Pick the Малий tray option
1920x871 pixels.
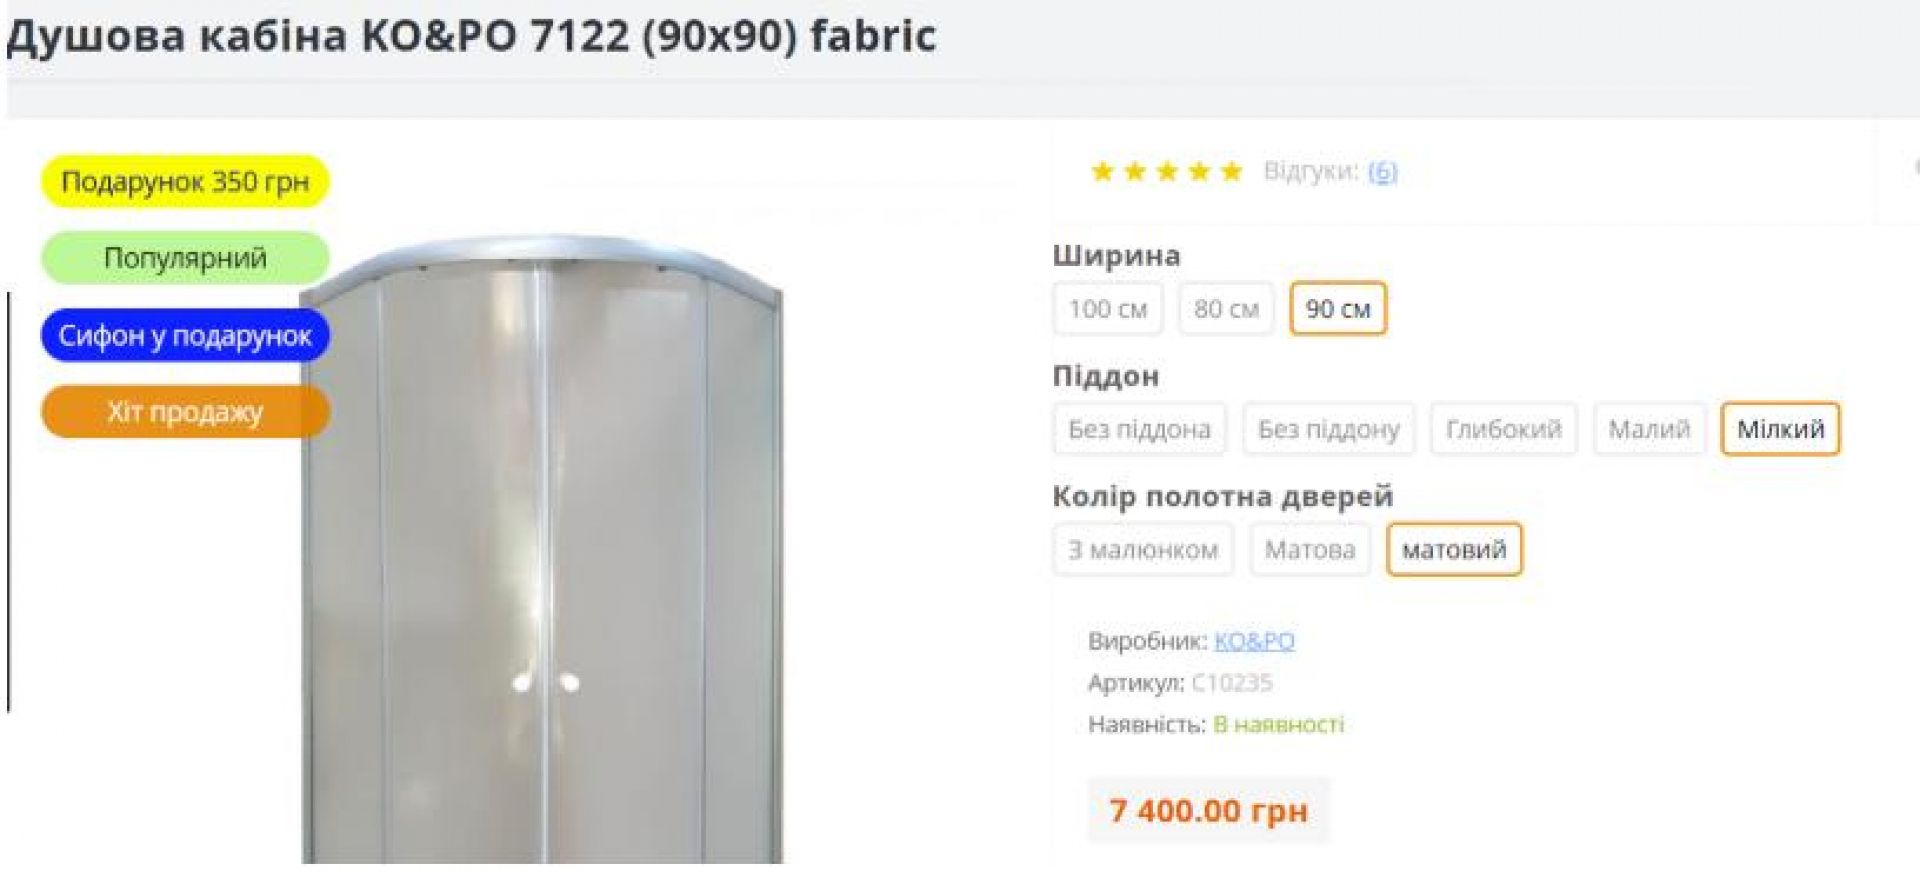click(x=1649, y=429)
